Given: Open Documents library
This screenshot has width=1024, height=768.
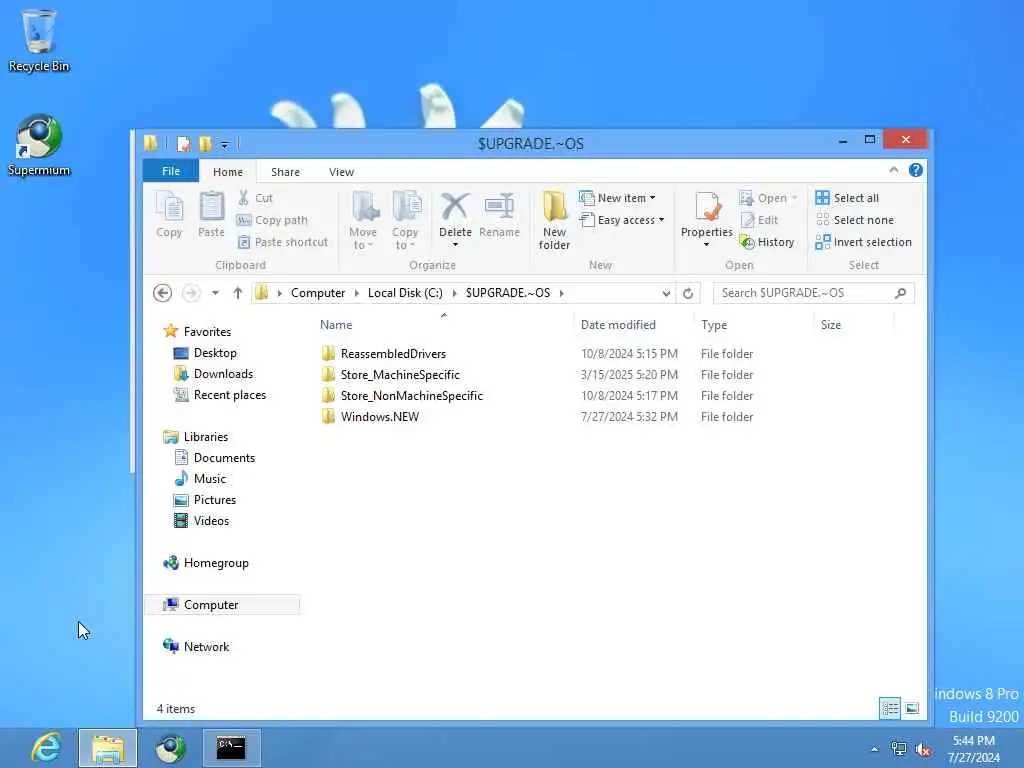Looking at the screenshot, I should coord(214,458).
